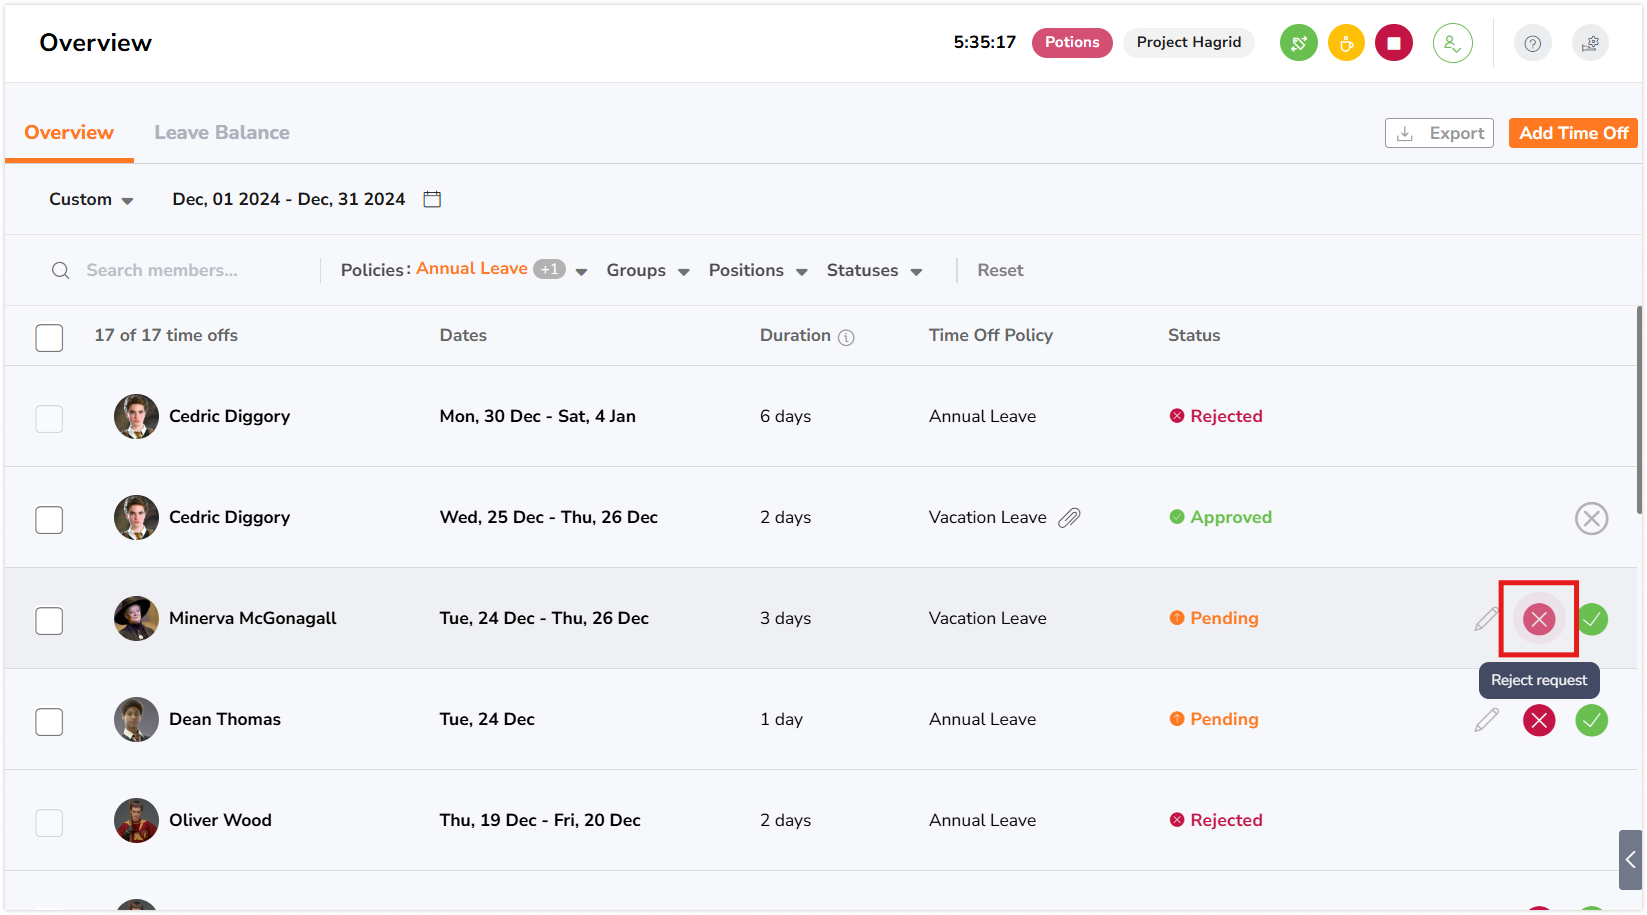Click the Search members input field
Image resolution: width=1647 pixels, height=915 pixels.
point(190,271)
